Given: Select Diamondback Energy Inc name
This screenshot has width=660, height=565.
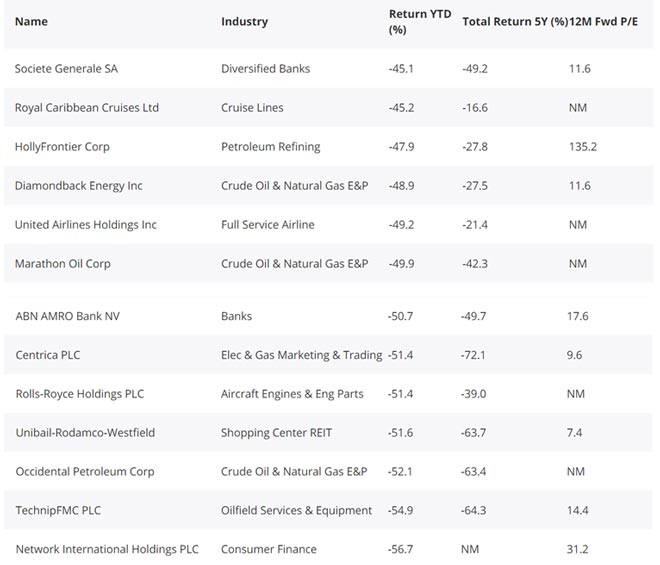Looking at the screenshot, I should pyautogui.click(x=79, y=186).
